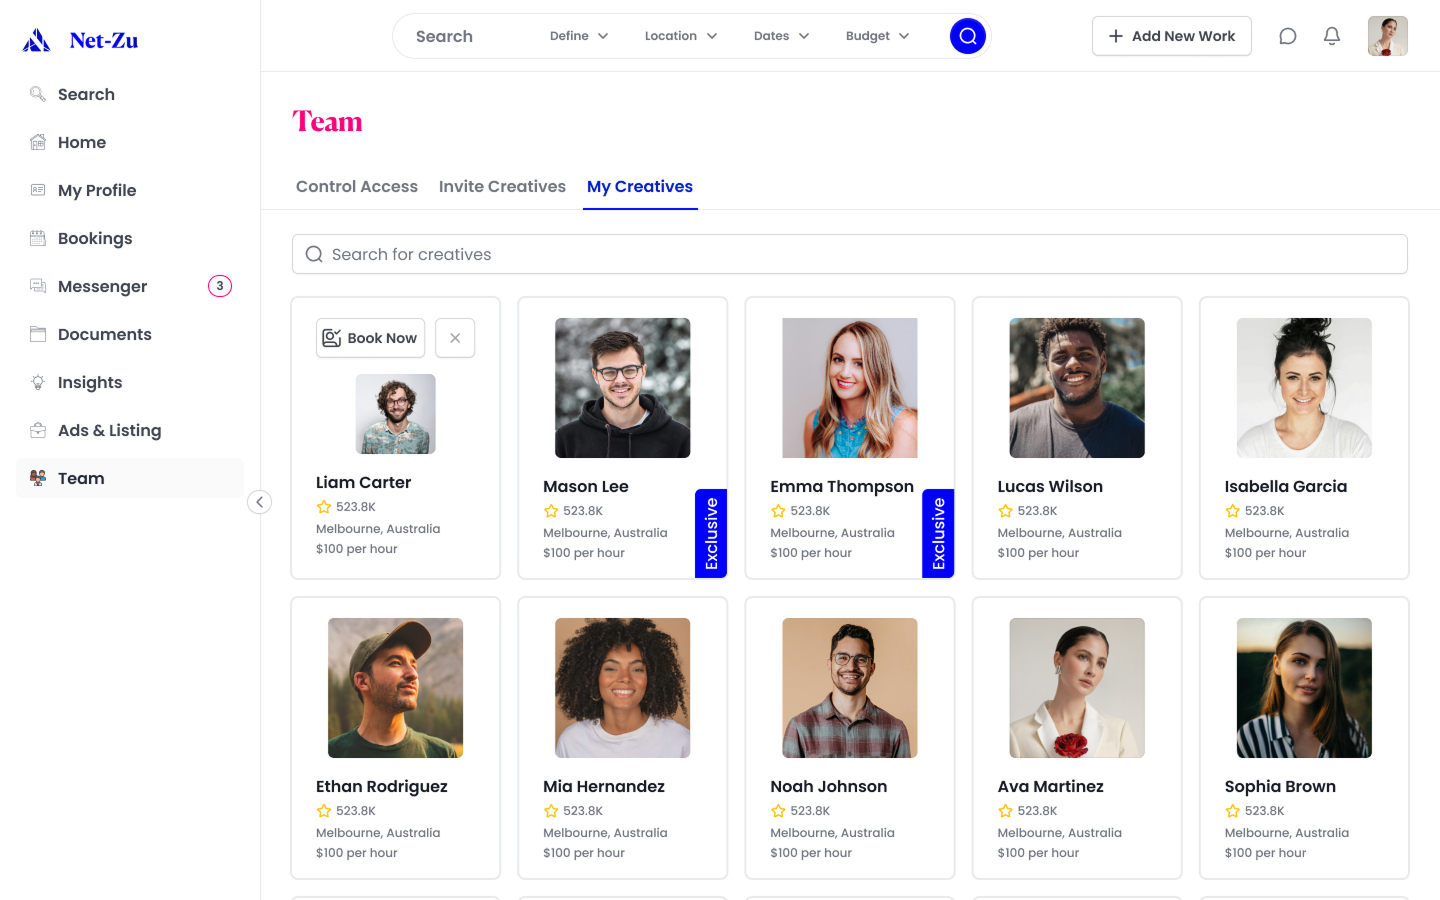The image size is (1440, 900).
Task: Click the blue search magnifier button
Action: pyautogui.click(x=967, y=36)
